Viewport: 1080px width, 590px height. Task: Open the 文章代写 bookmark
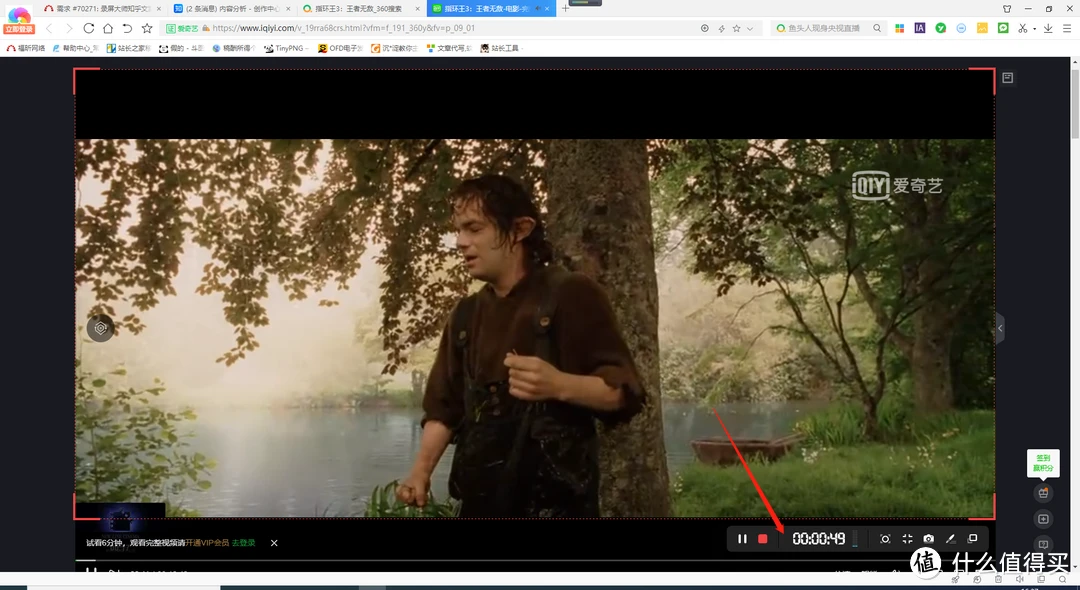click(449, 48)
